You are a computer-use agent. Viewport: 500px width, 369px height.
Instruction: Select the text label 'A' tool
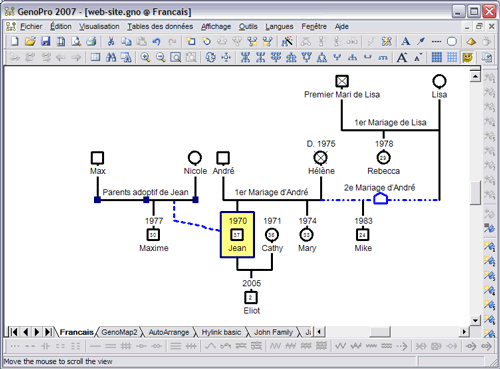point(406,42)
